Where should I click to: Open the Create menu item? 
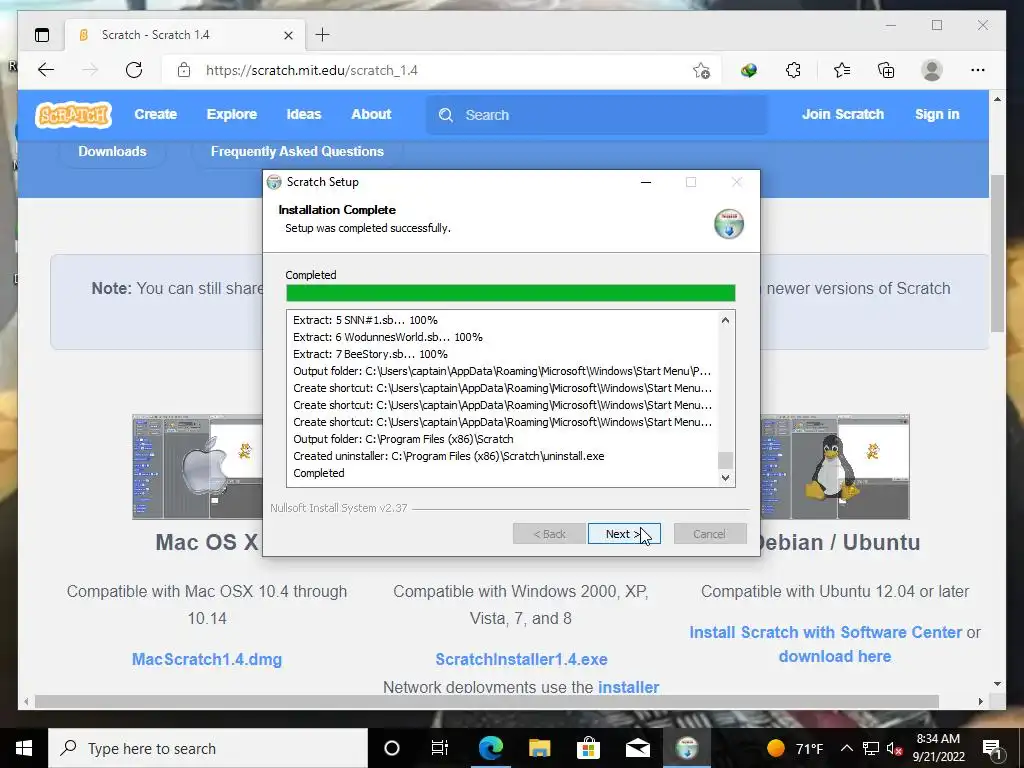(155, 114)
